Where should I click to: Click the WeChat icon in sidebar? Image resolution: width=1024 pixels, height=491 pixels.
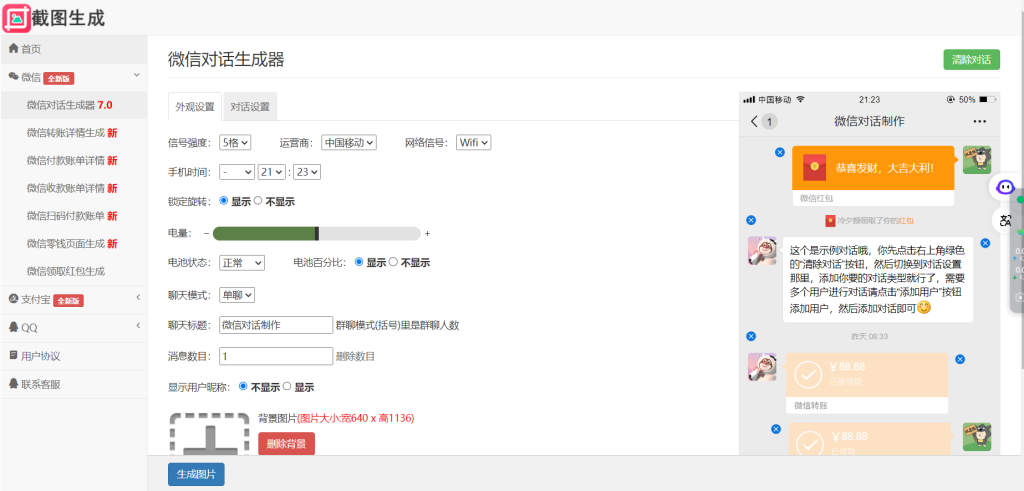point(13,77)
